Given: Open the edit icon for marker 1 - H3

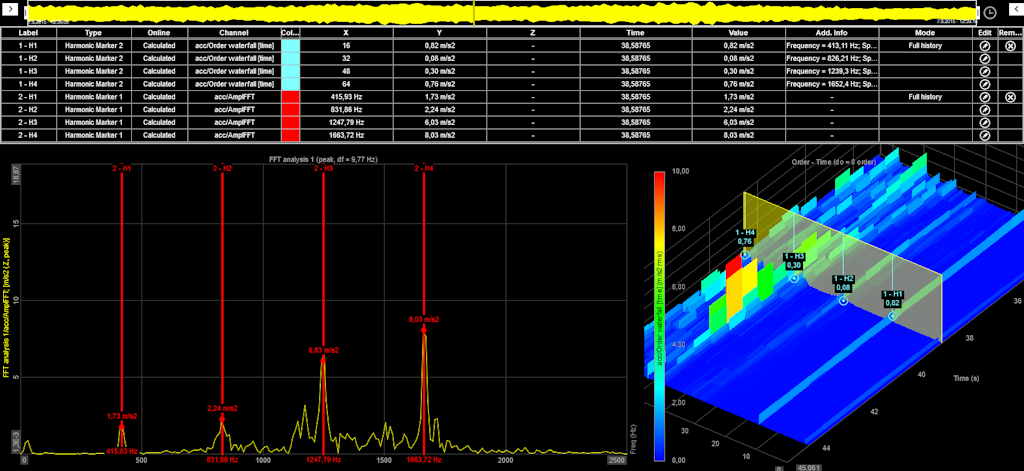Looking at the screenshot, I should click(x=985, y=71).
